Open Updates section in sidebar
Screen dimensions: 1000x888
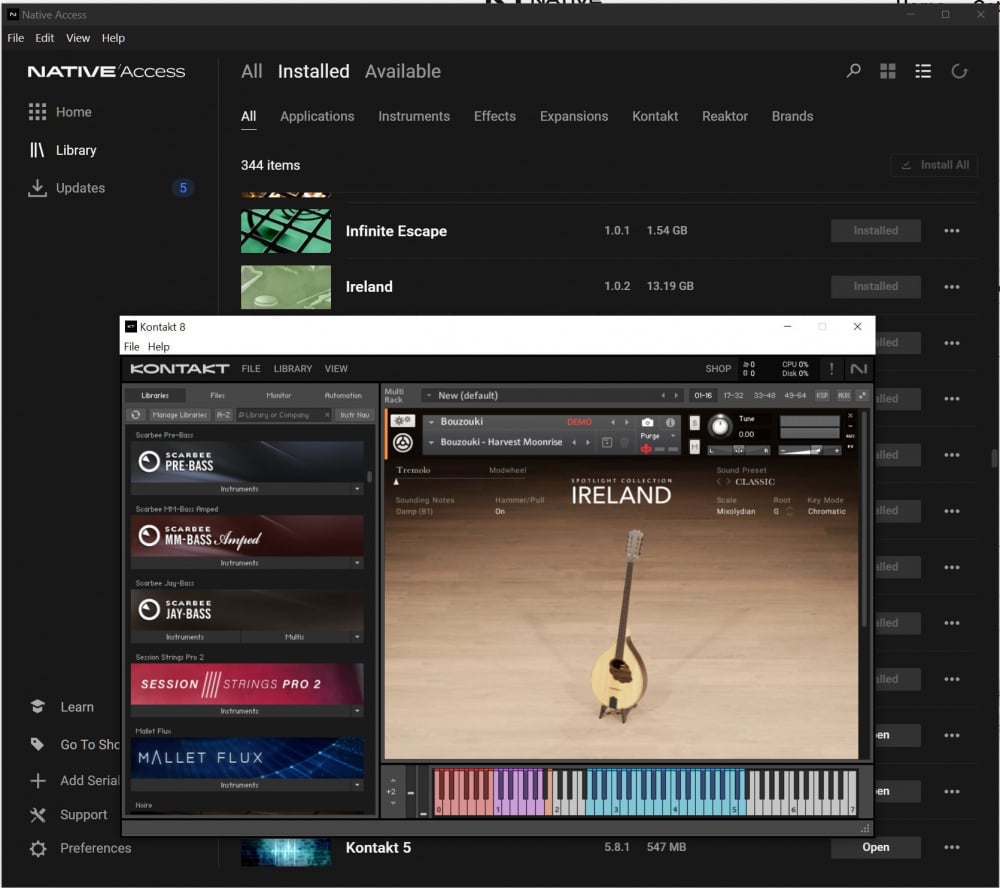[x=66, y=188]
